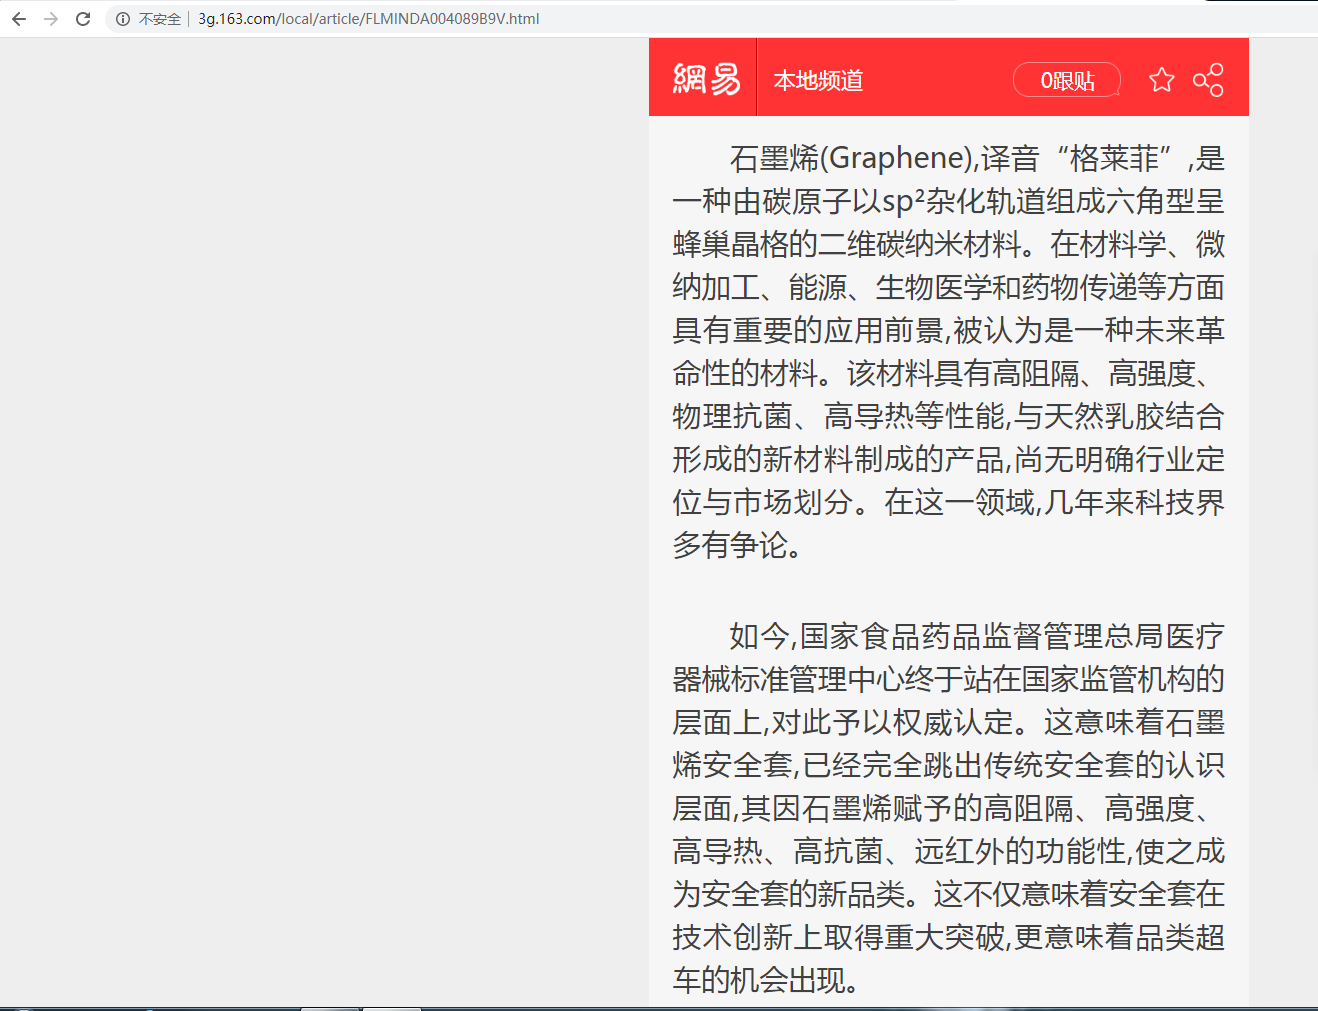Viewport: 1318px width, 1011px height.
Task: Click the 不安全 security label
Action: (160, 19)
